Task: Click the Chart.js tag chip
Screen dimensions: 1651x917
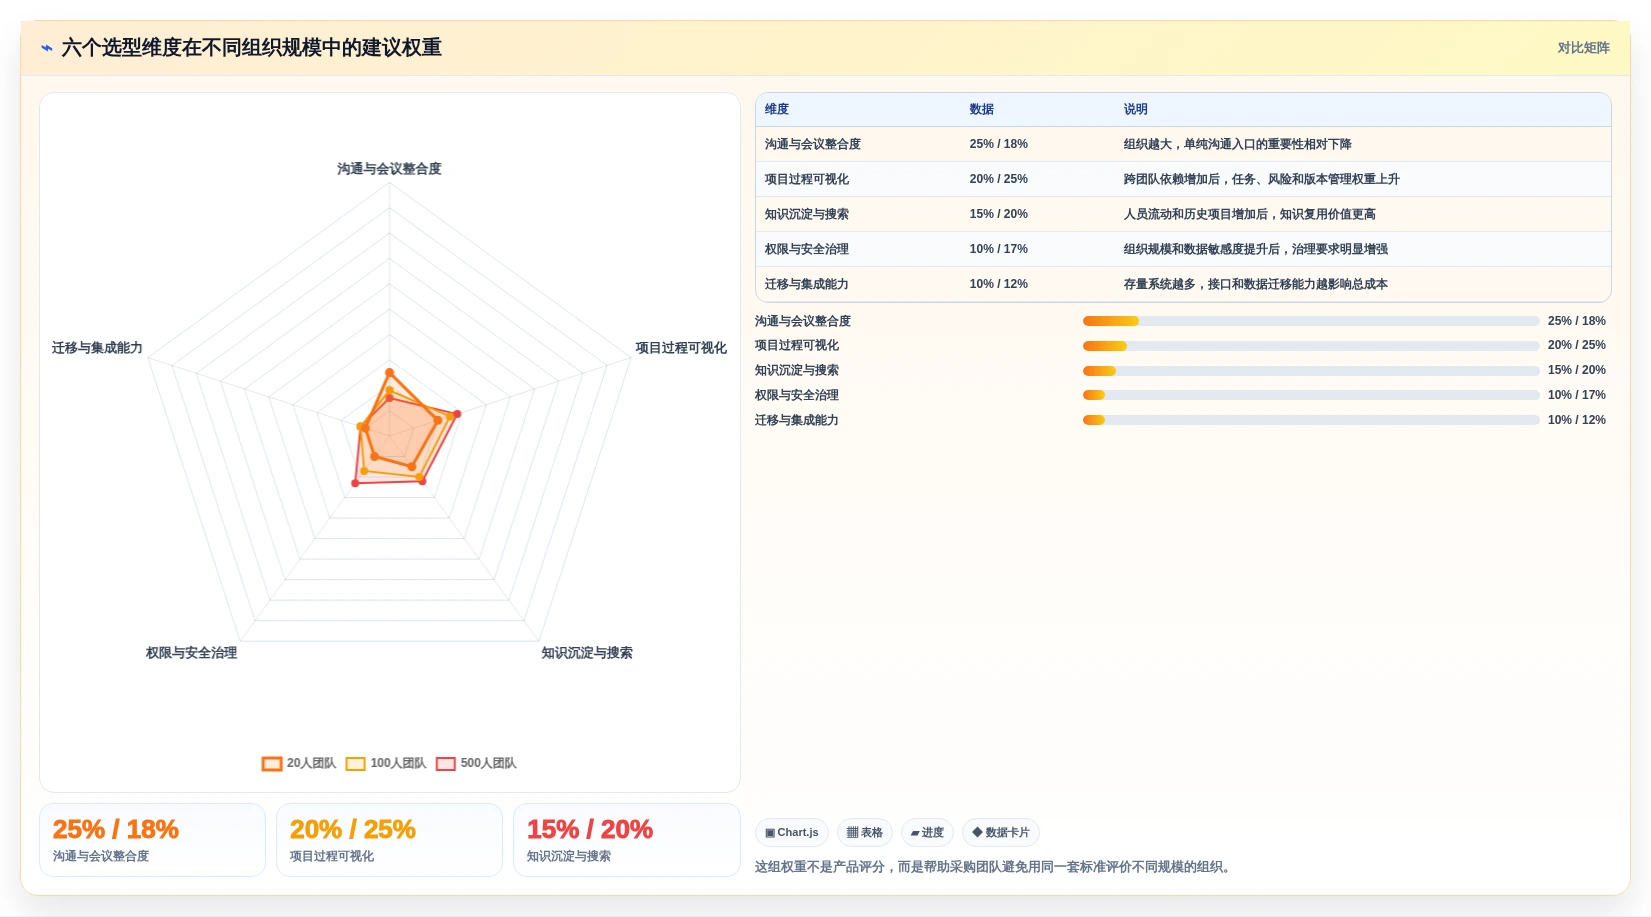Action: 792,832
